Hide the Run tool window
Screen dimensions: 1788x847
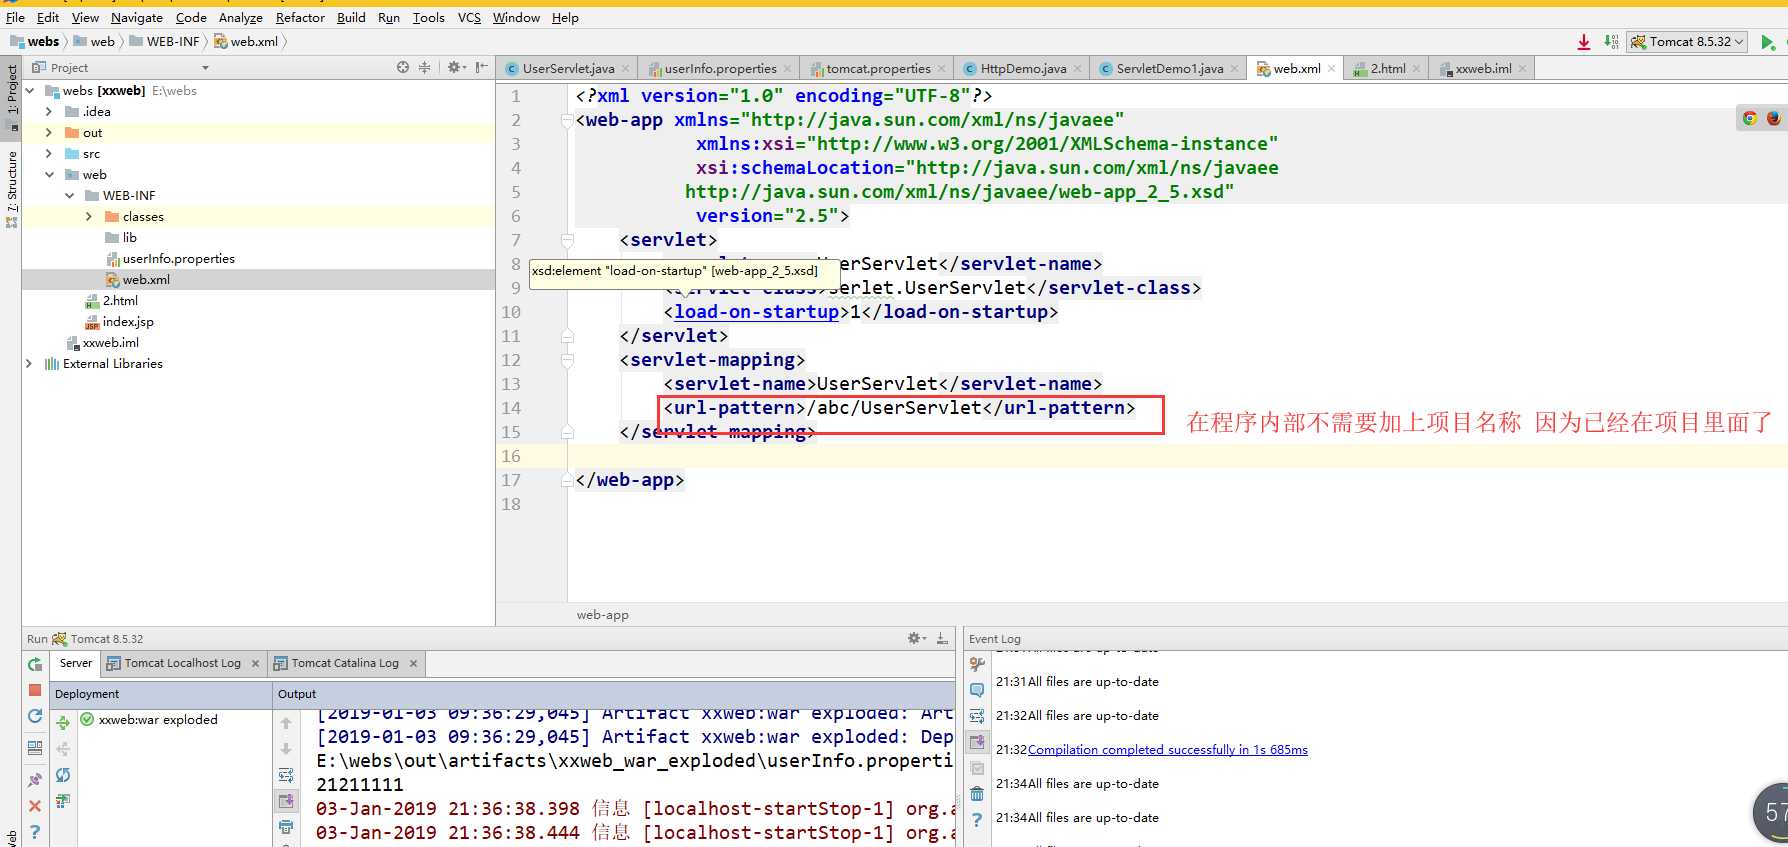coord(942,638)
